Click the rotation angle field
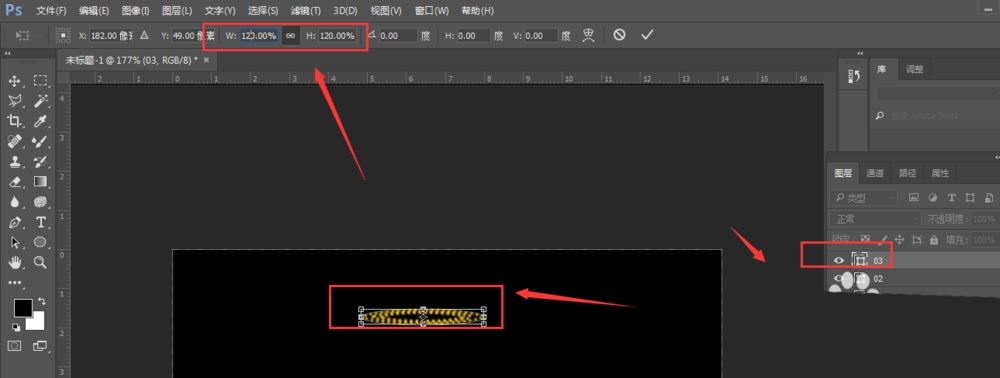 [x=398, y=36]
